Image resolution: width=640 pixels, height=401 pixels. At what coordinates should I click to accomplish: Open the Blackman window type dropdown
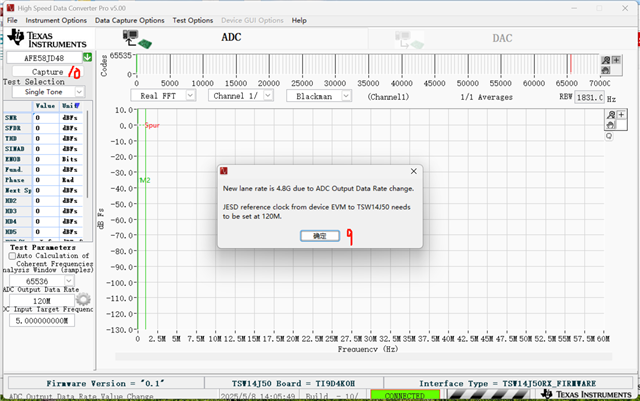[x=346, y=96]
